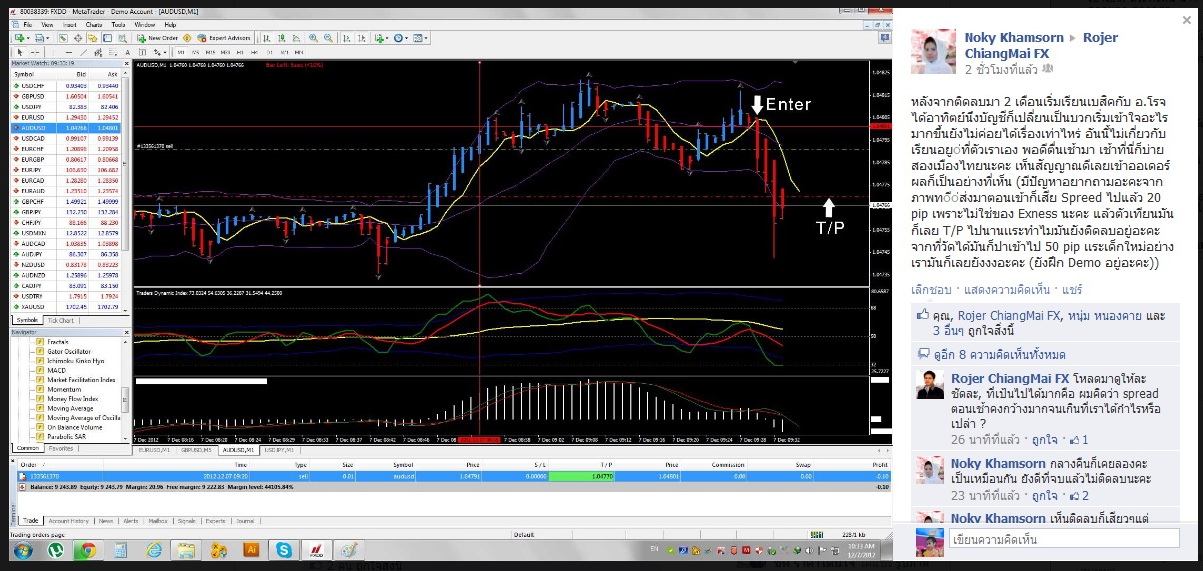
Task: Select the Fibonacci Retracement tool
Action: [x=113, y=52]
